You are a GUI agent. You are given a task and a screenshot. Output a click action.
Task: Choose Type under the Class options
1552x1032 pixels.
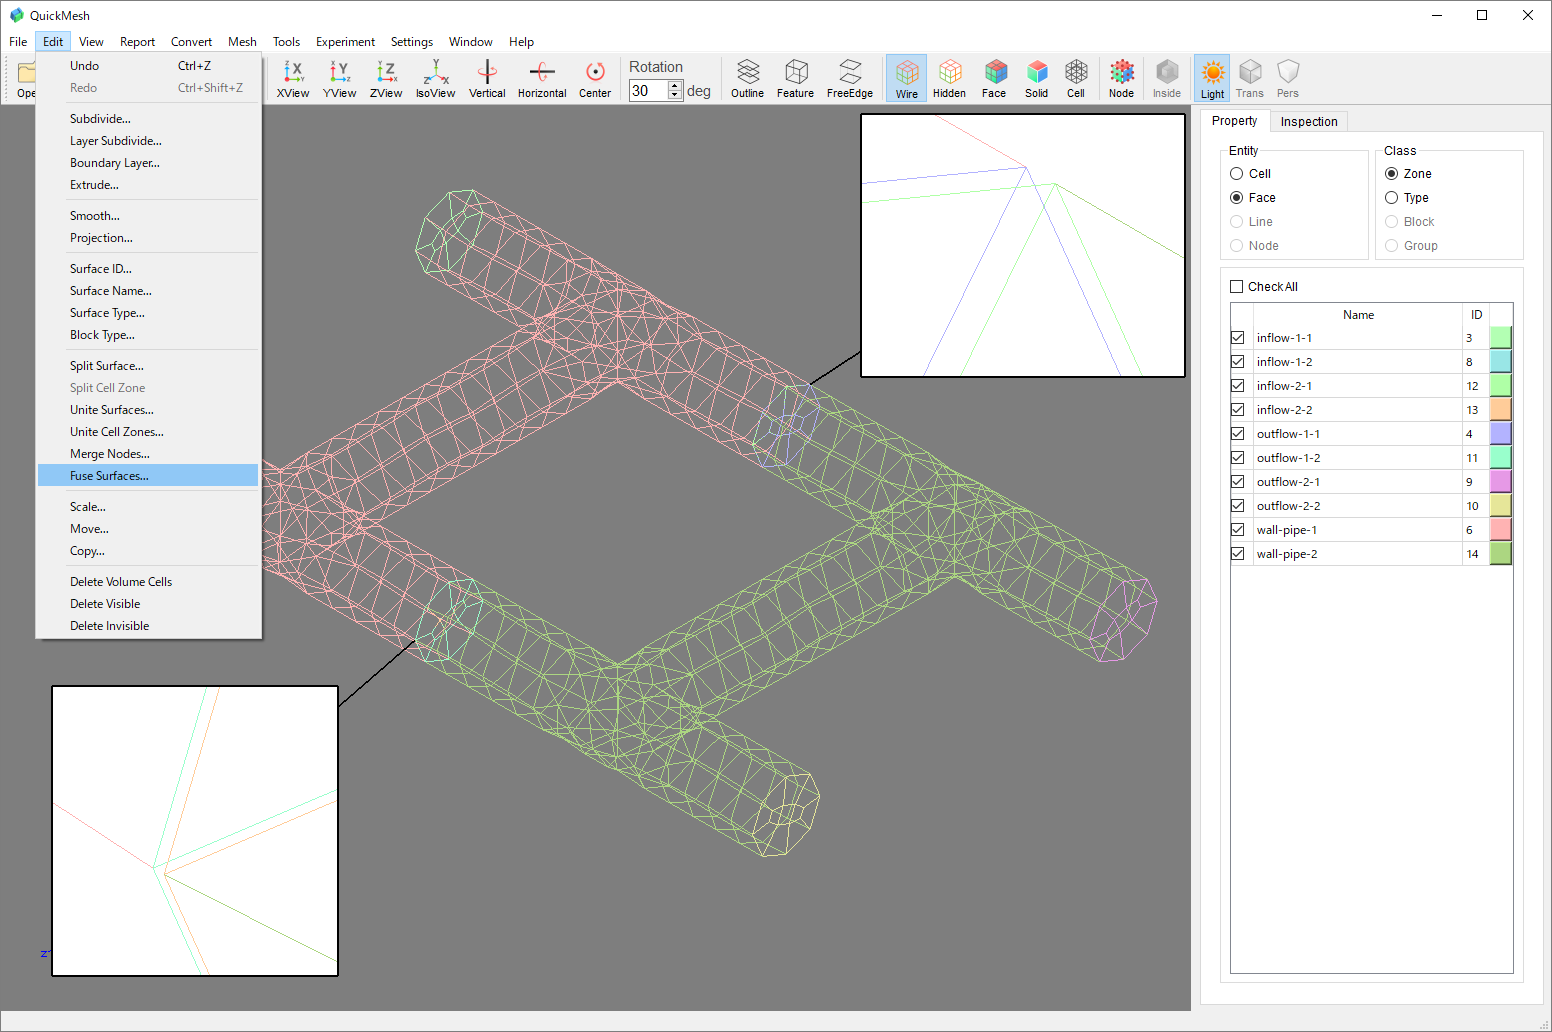click(x=1392, y=197)
